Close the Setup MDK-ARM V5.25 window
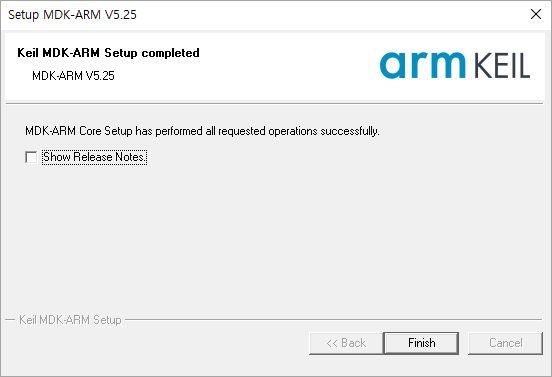Image resolution: width=552 pixels, height=377 pixels. click(536, 14)
